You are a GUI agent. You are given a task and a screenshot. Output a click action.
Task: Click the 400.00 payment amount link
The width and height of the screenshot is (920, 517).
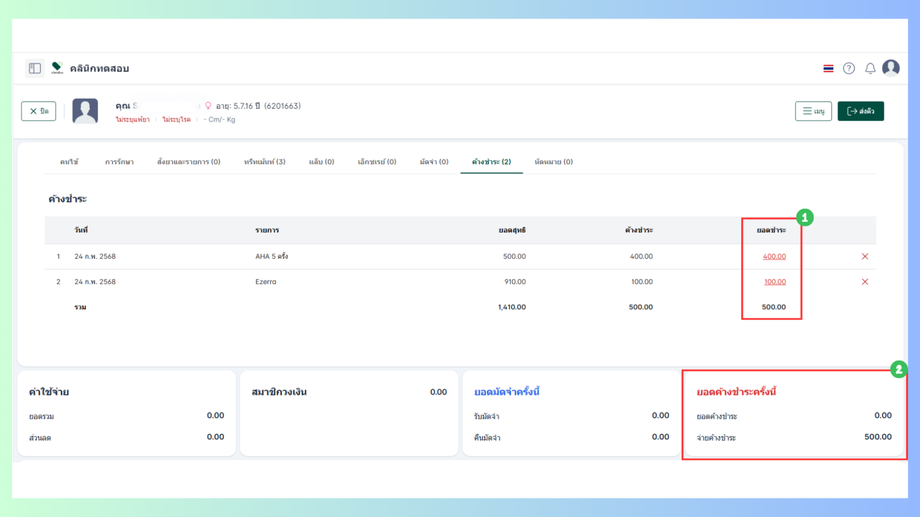click(x=774, y=256)
